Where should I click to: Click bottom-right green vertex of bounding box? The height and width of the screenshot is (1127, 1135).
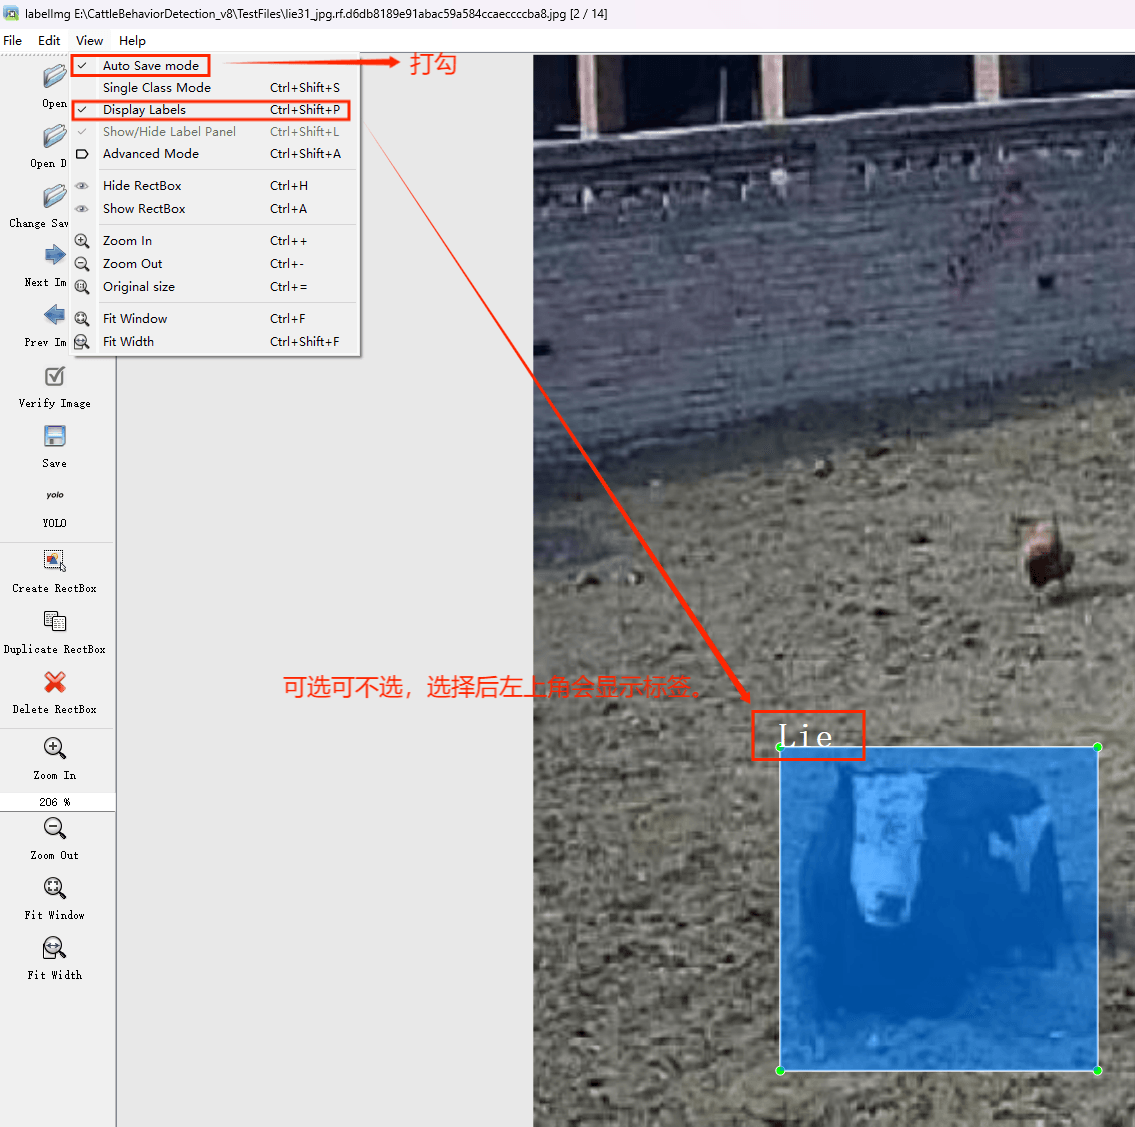point(1097,1071)
